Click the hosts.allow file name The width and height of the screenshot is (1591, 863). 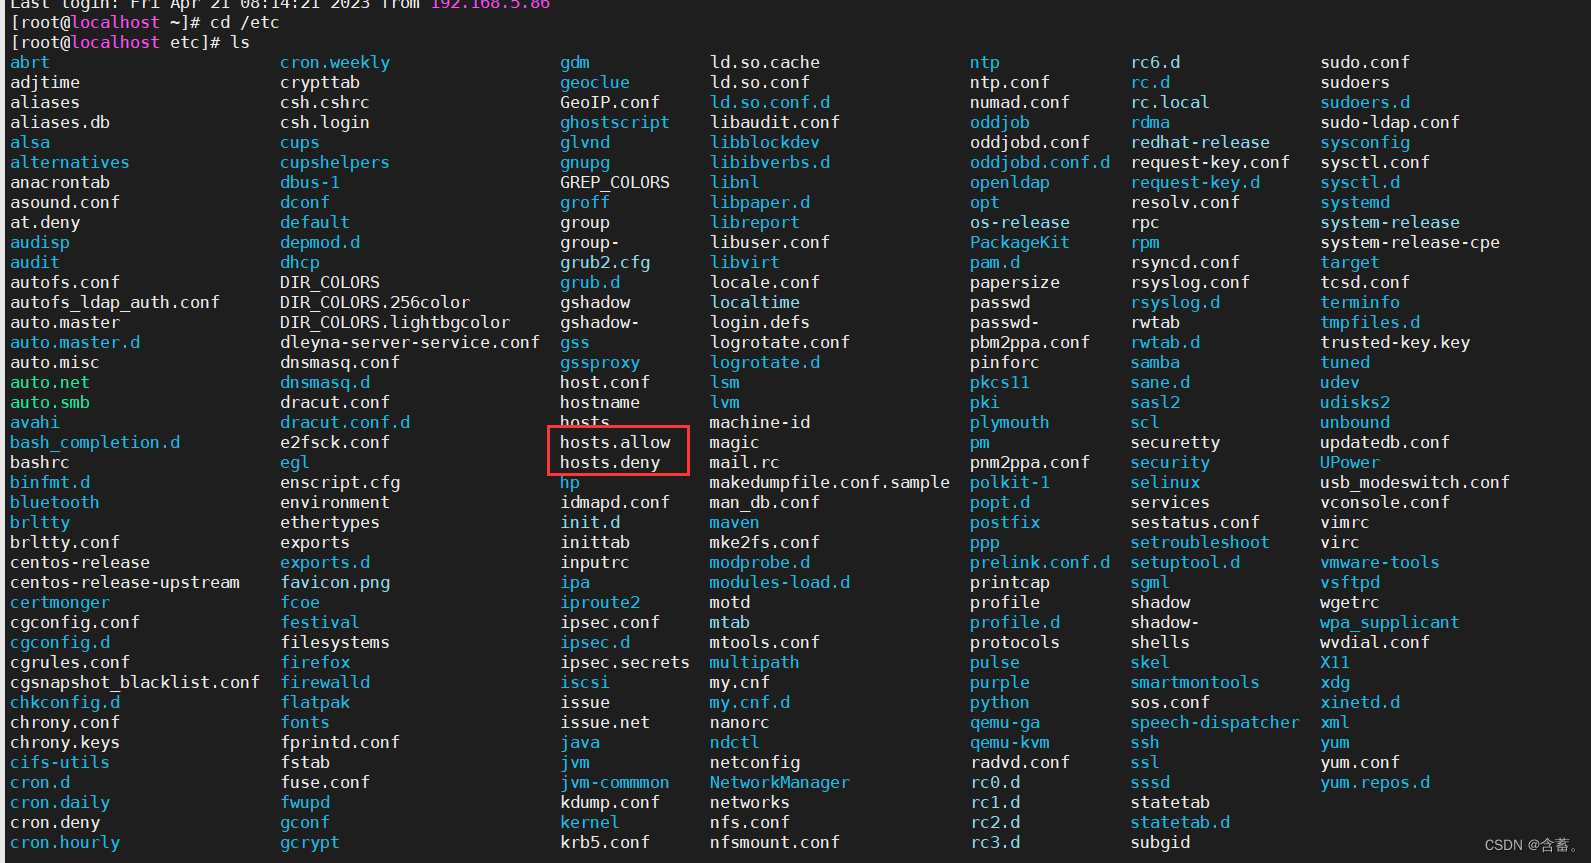(615, 442)
